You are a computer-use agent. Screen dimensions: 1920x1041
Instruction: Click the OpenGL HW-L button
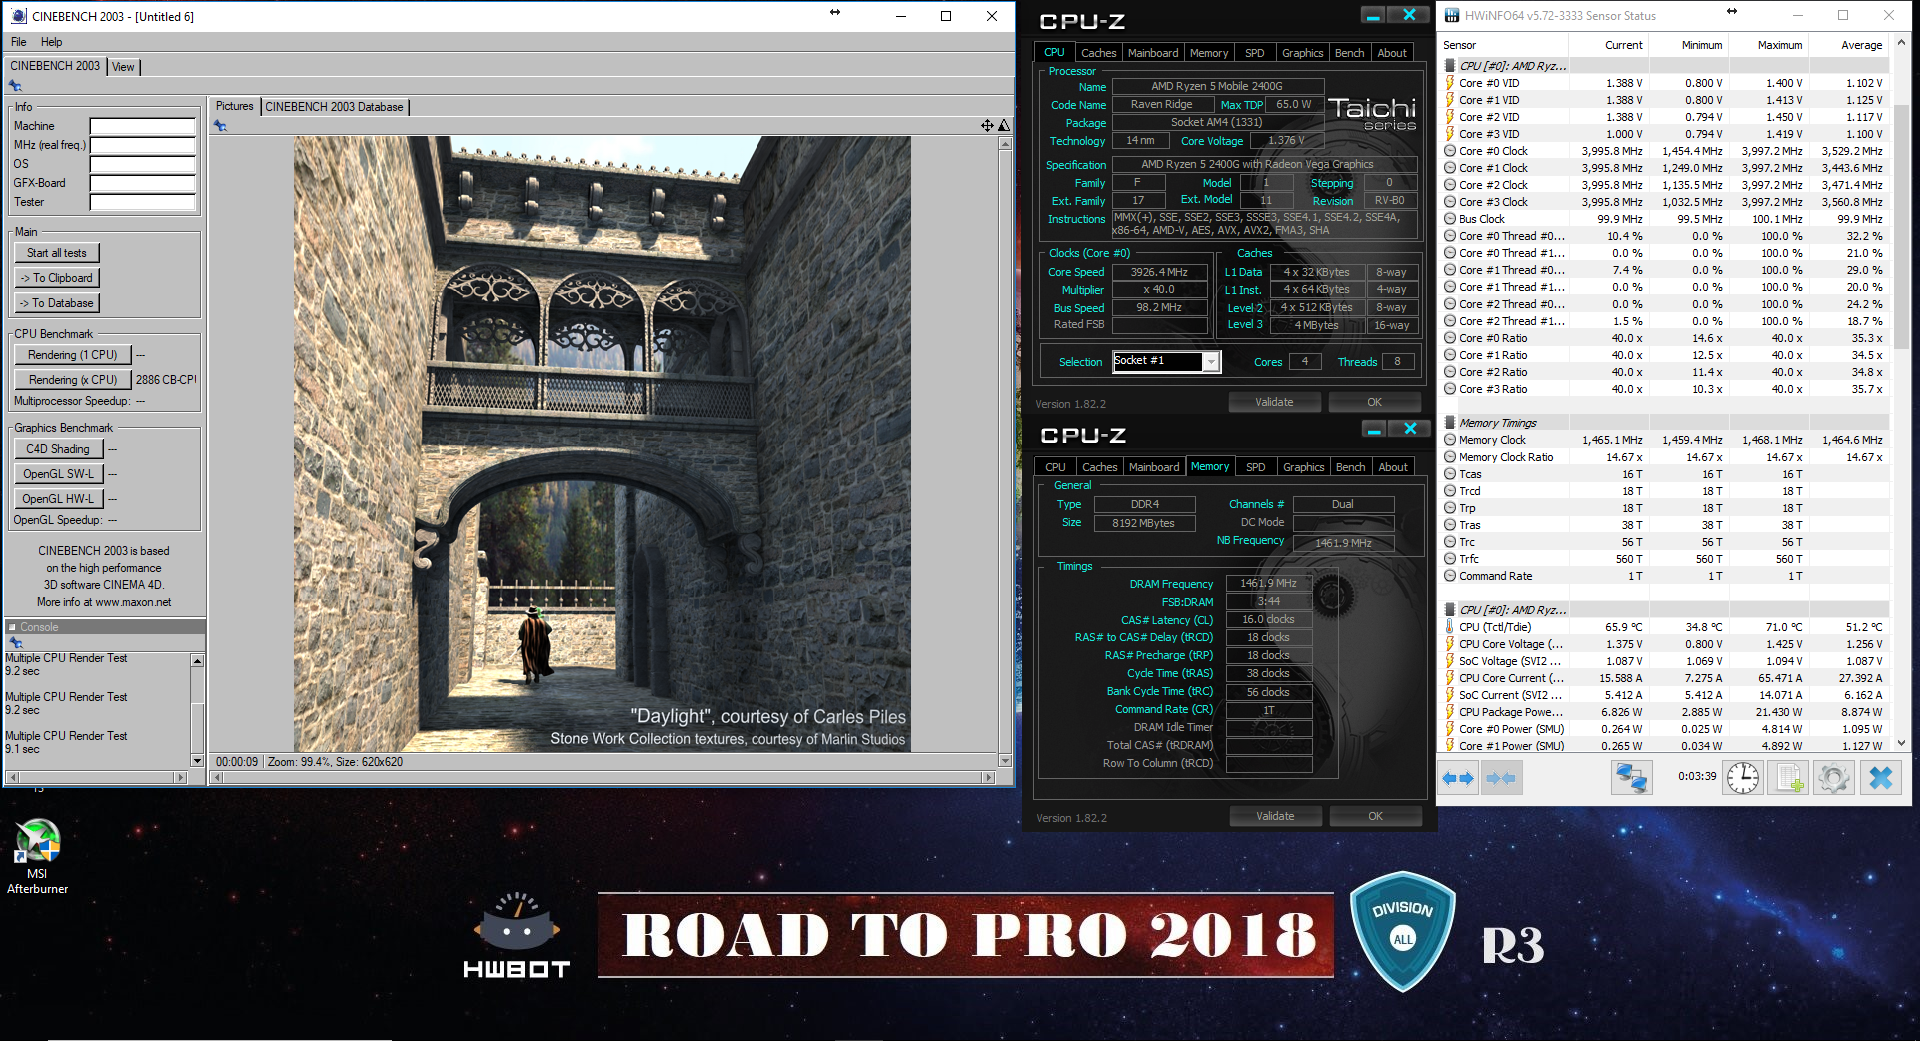58,499
